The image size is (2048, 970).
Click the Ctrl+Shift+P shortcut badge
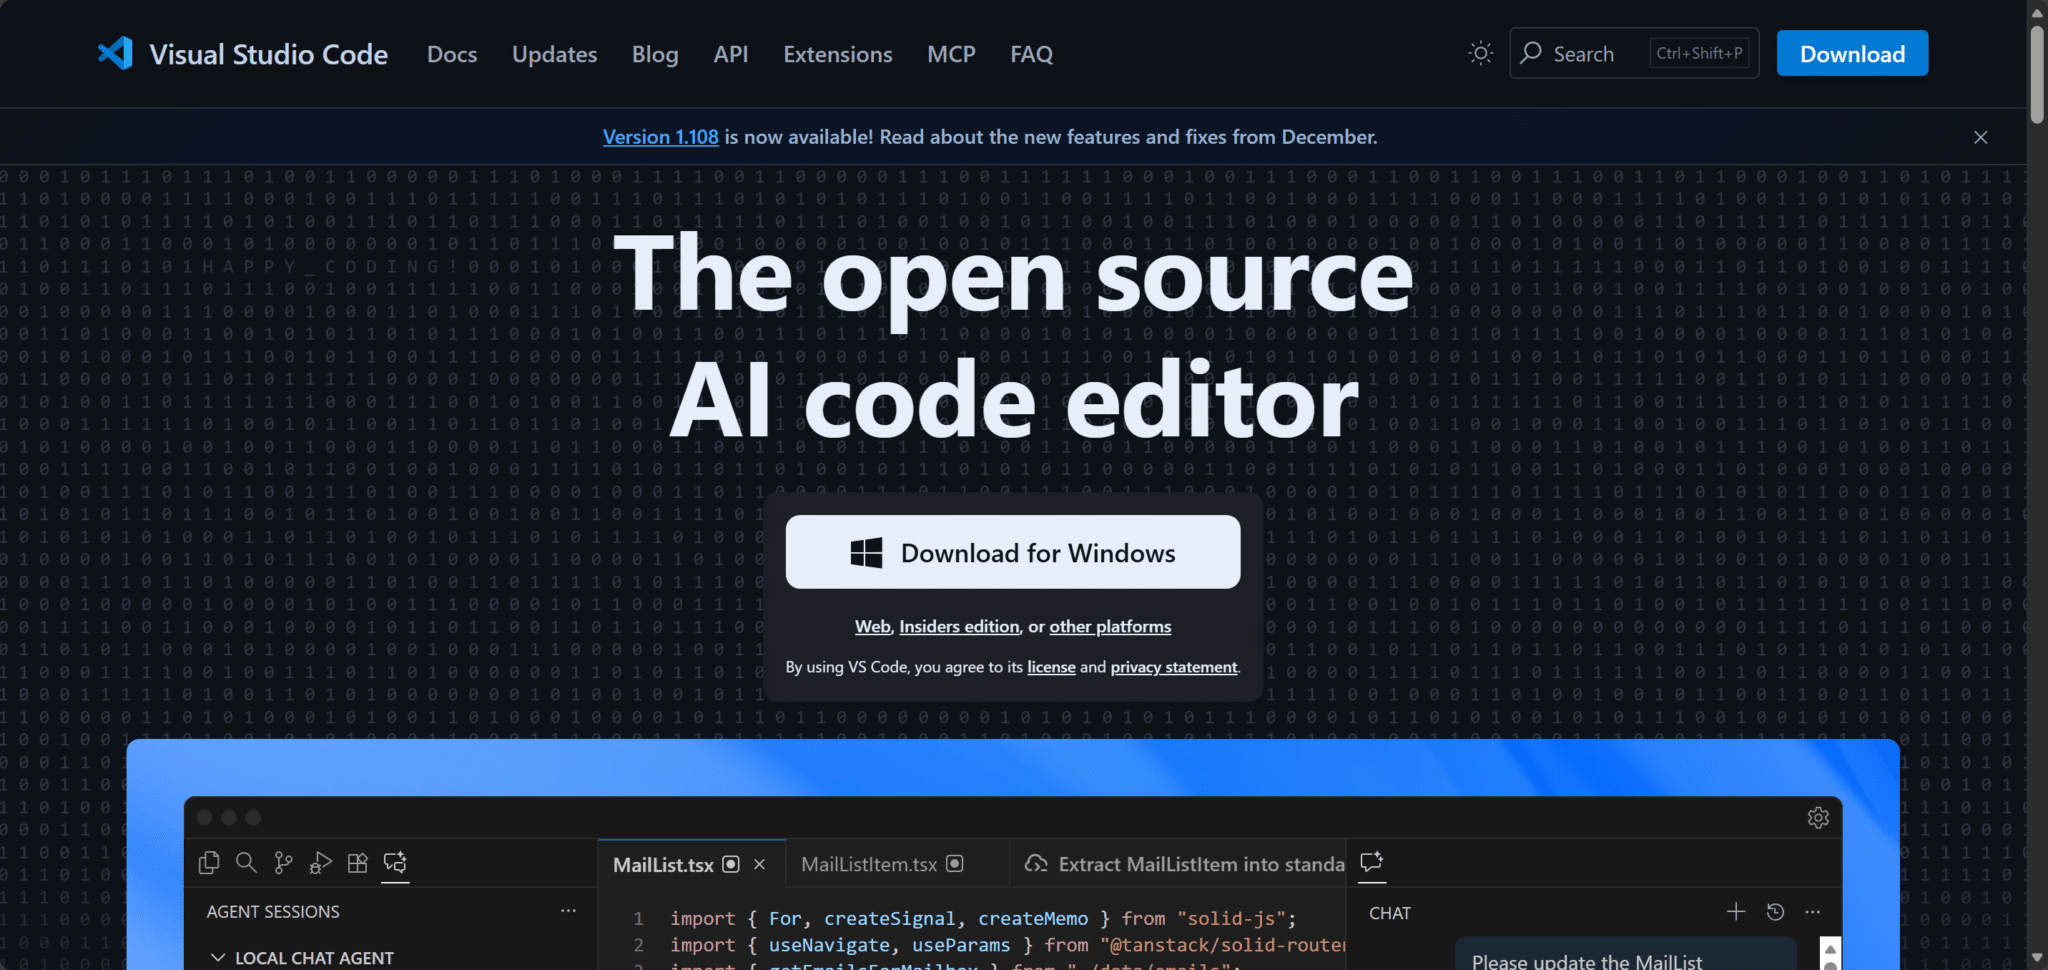(1699, 54)
